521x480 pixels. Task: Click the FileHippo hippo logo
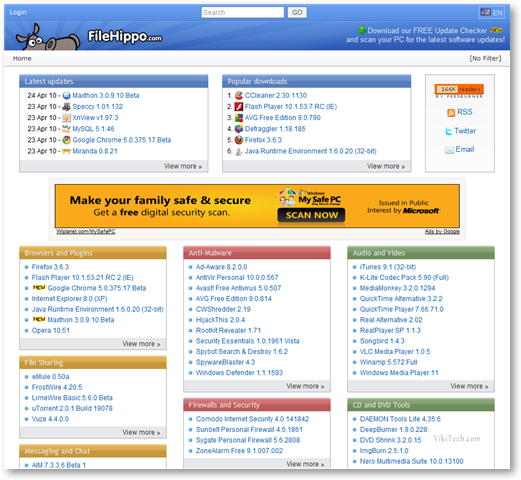[47, 37]
